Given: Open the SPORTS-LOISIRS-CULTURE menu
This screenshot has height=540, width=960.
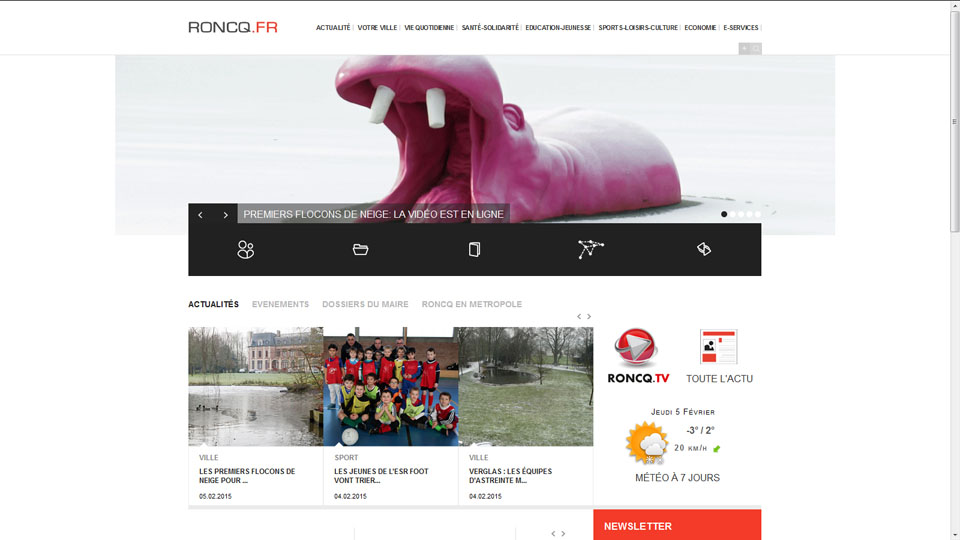Looking at the screenshot, I should (638, 28).
